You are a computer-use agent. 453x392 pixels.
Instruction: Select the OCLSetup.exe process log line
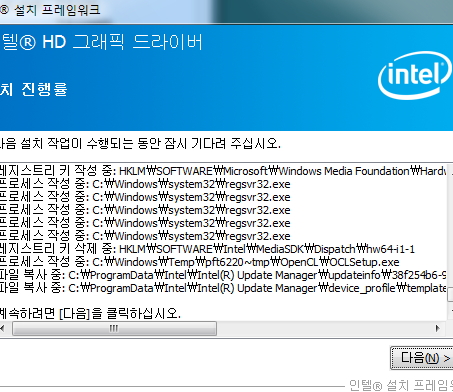coord(199,262)
